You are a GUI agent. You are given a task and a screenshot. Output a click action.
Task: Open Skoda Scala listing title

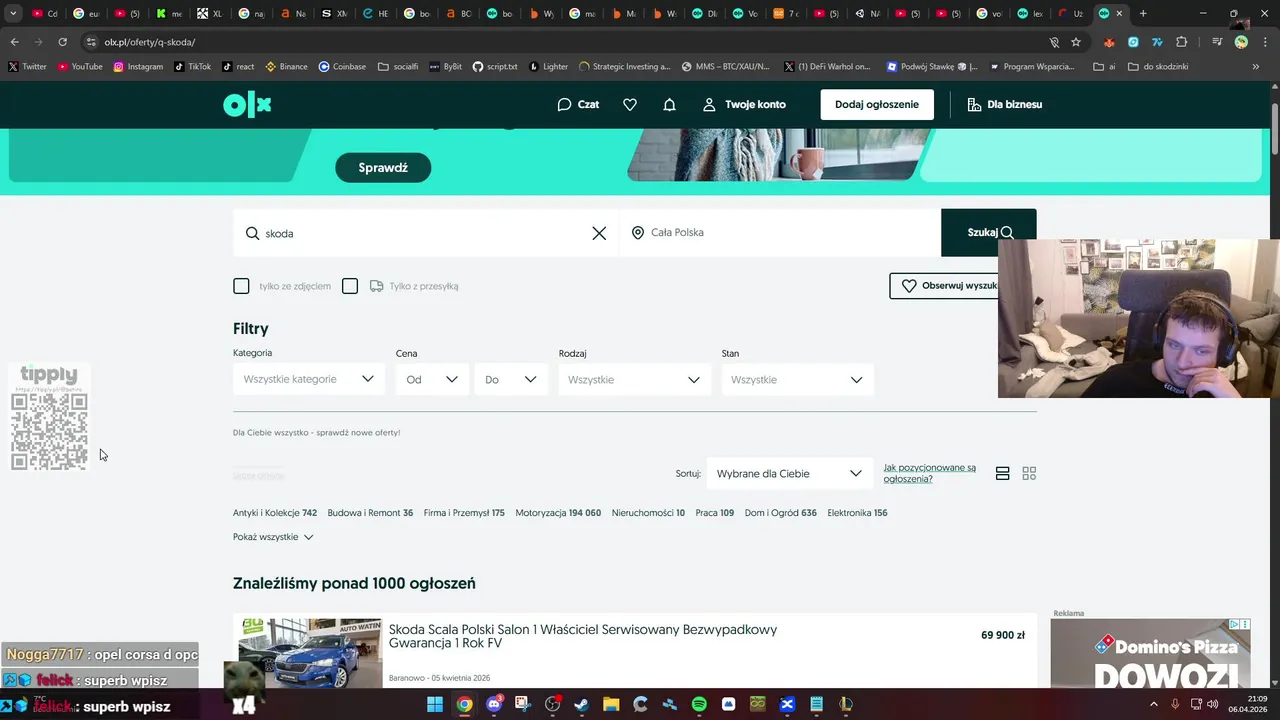[x=583, y=636]
